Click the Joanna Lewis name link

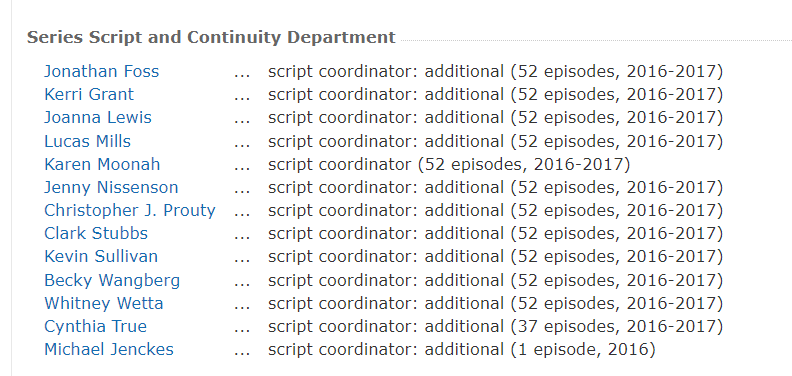pyautogui.click(x=98, y=117)
